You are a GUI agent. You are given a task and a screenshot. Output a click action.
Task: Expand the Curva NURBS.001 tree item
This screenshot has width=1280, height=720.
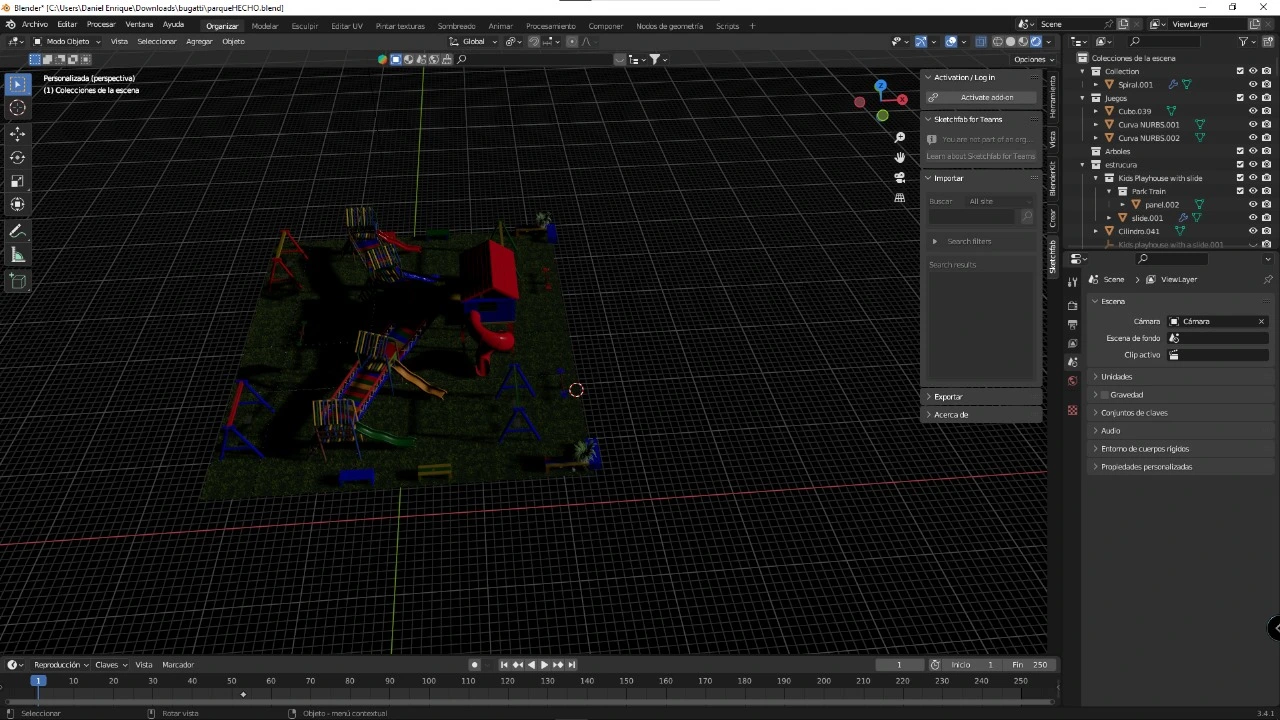coord(1096,124)
